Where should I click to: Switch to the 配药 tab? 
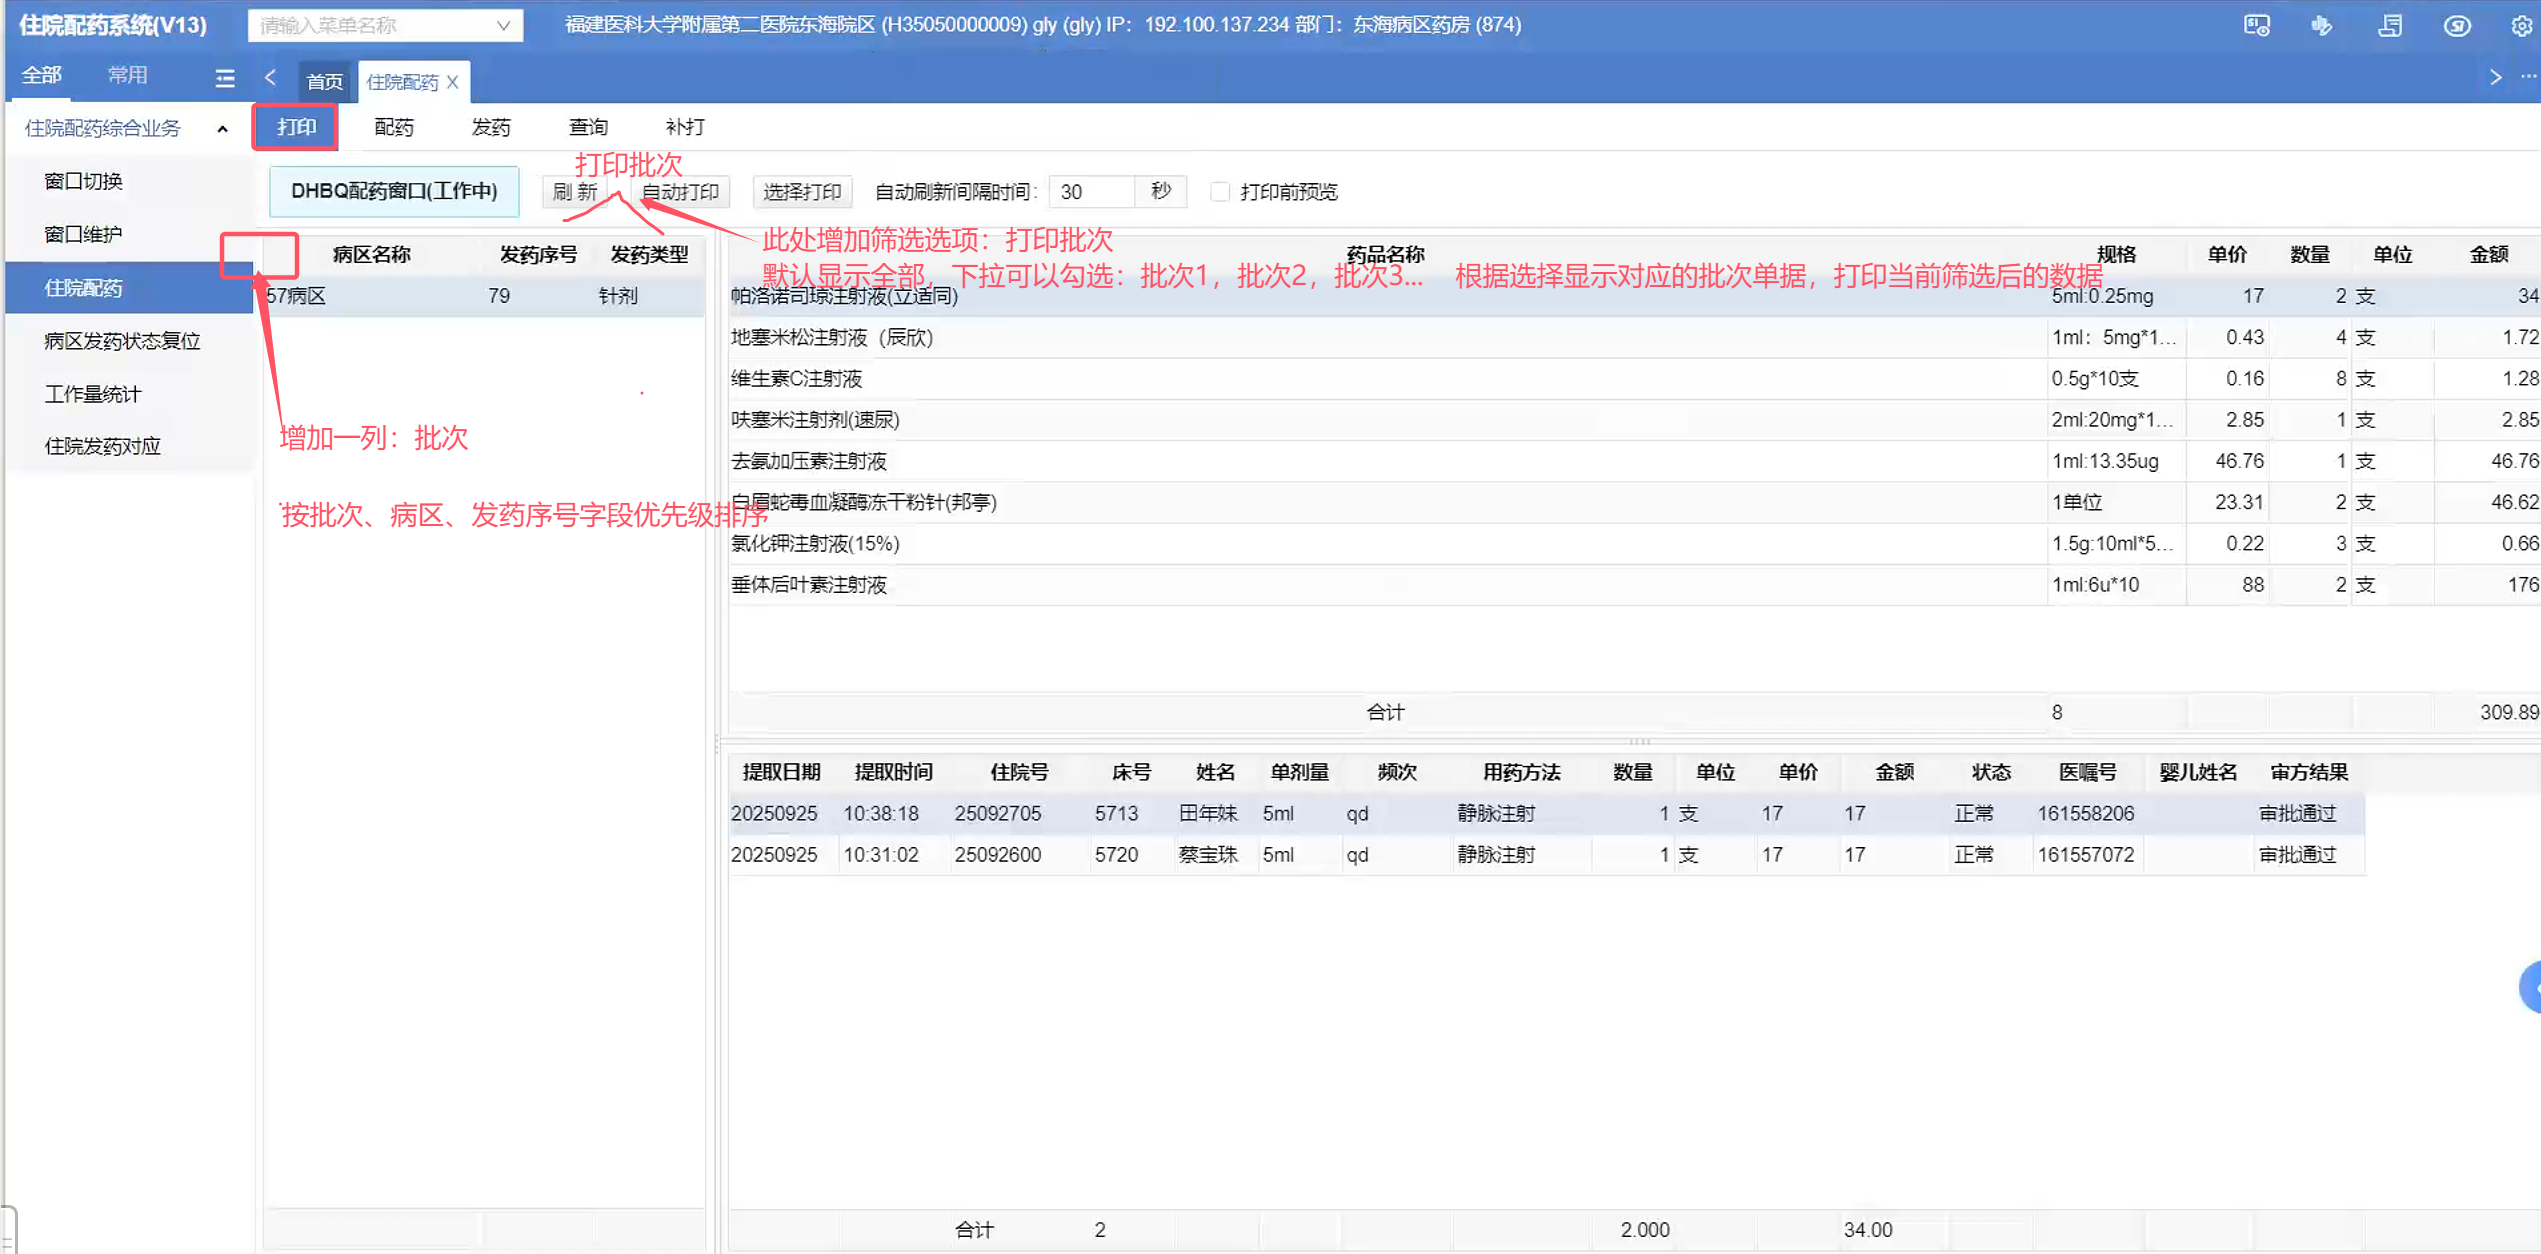pyautogui.click(x=393, y=127)
